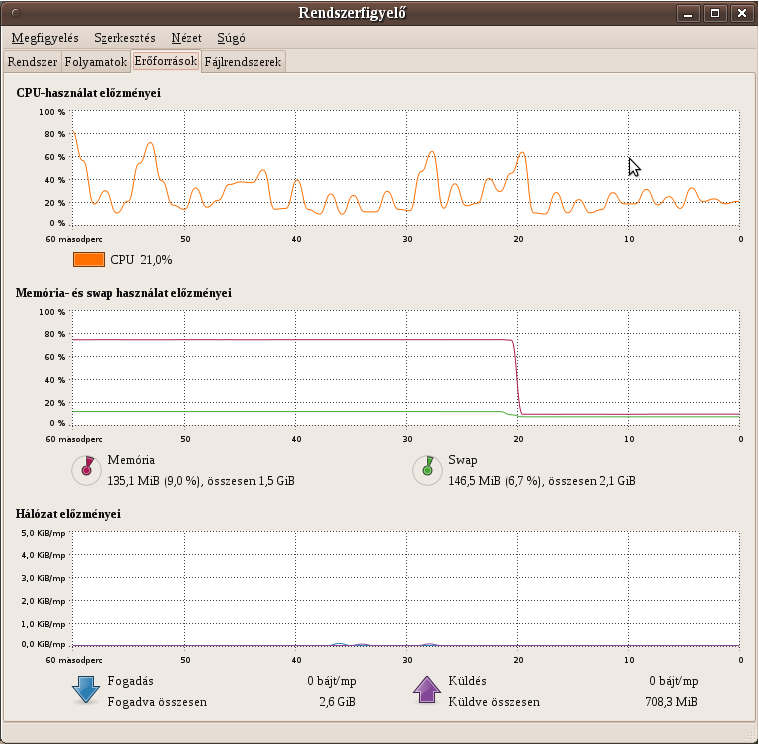Click the Fogadás label

click(131, 681)
